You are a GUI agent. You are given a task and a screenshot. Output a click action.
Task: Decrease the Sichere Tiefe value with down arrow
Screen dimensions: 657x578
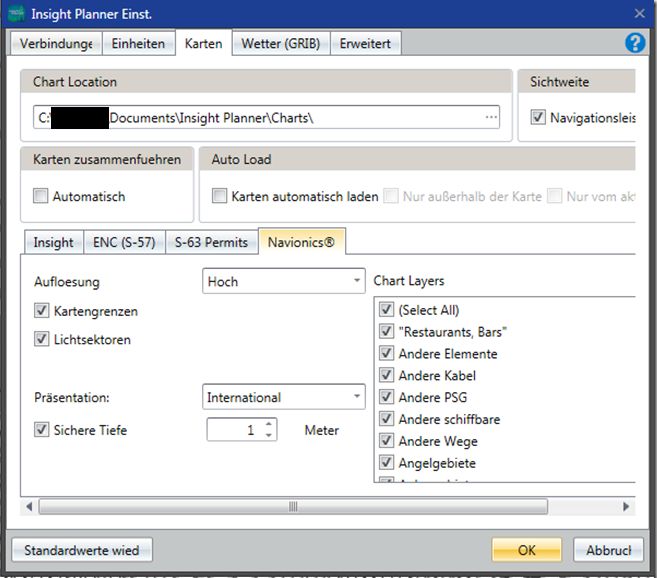268,435
